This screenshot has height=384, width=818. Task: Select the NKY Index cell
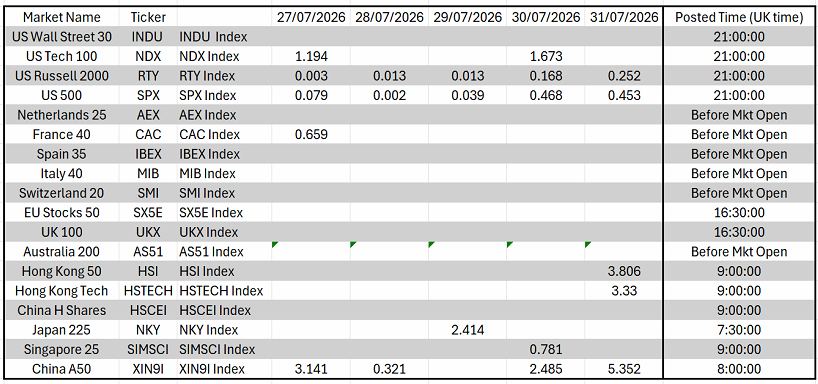224,330
